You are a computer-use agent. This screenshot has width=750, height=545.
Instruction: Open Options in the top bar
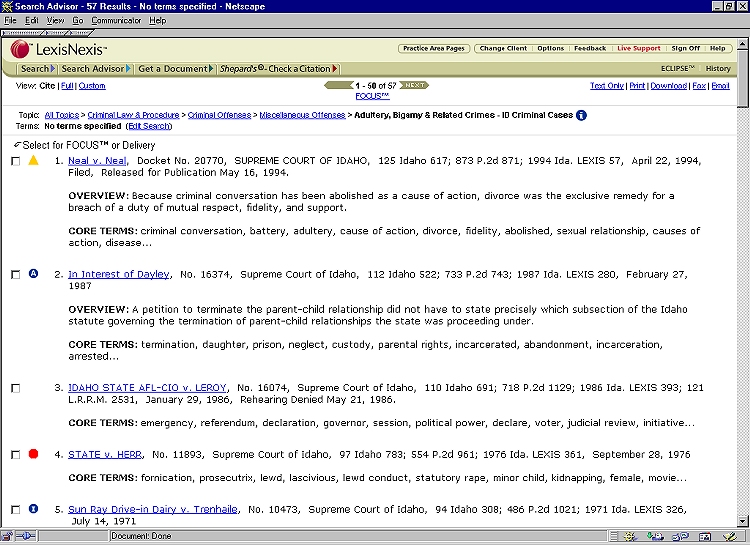pyautogui.click(x=551, y=48)
